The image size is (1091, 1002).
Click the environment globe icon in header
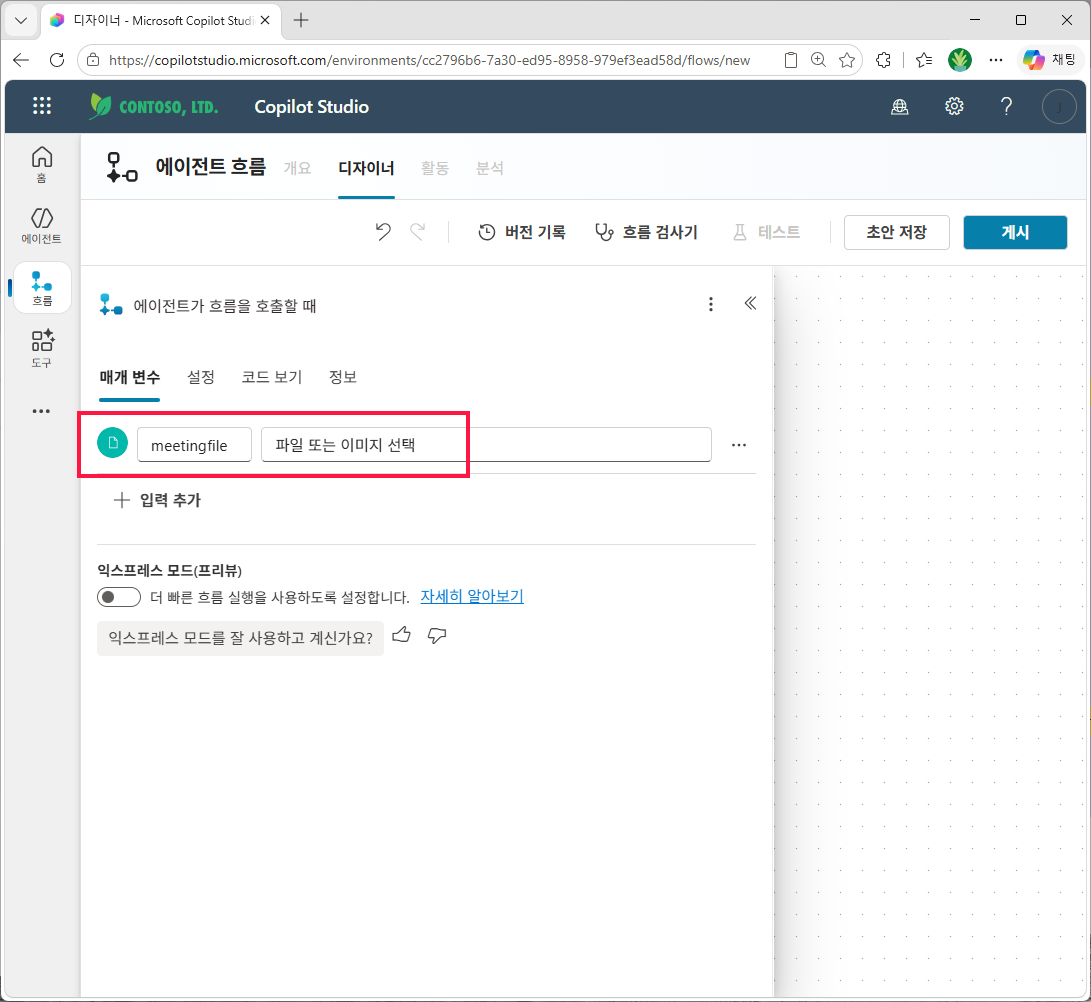900,106
